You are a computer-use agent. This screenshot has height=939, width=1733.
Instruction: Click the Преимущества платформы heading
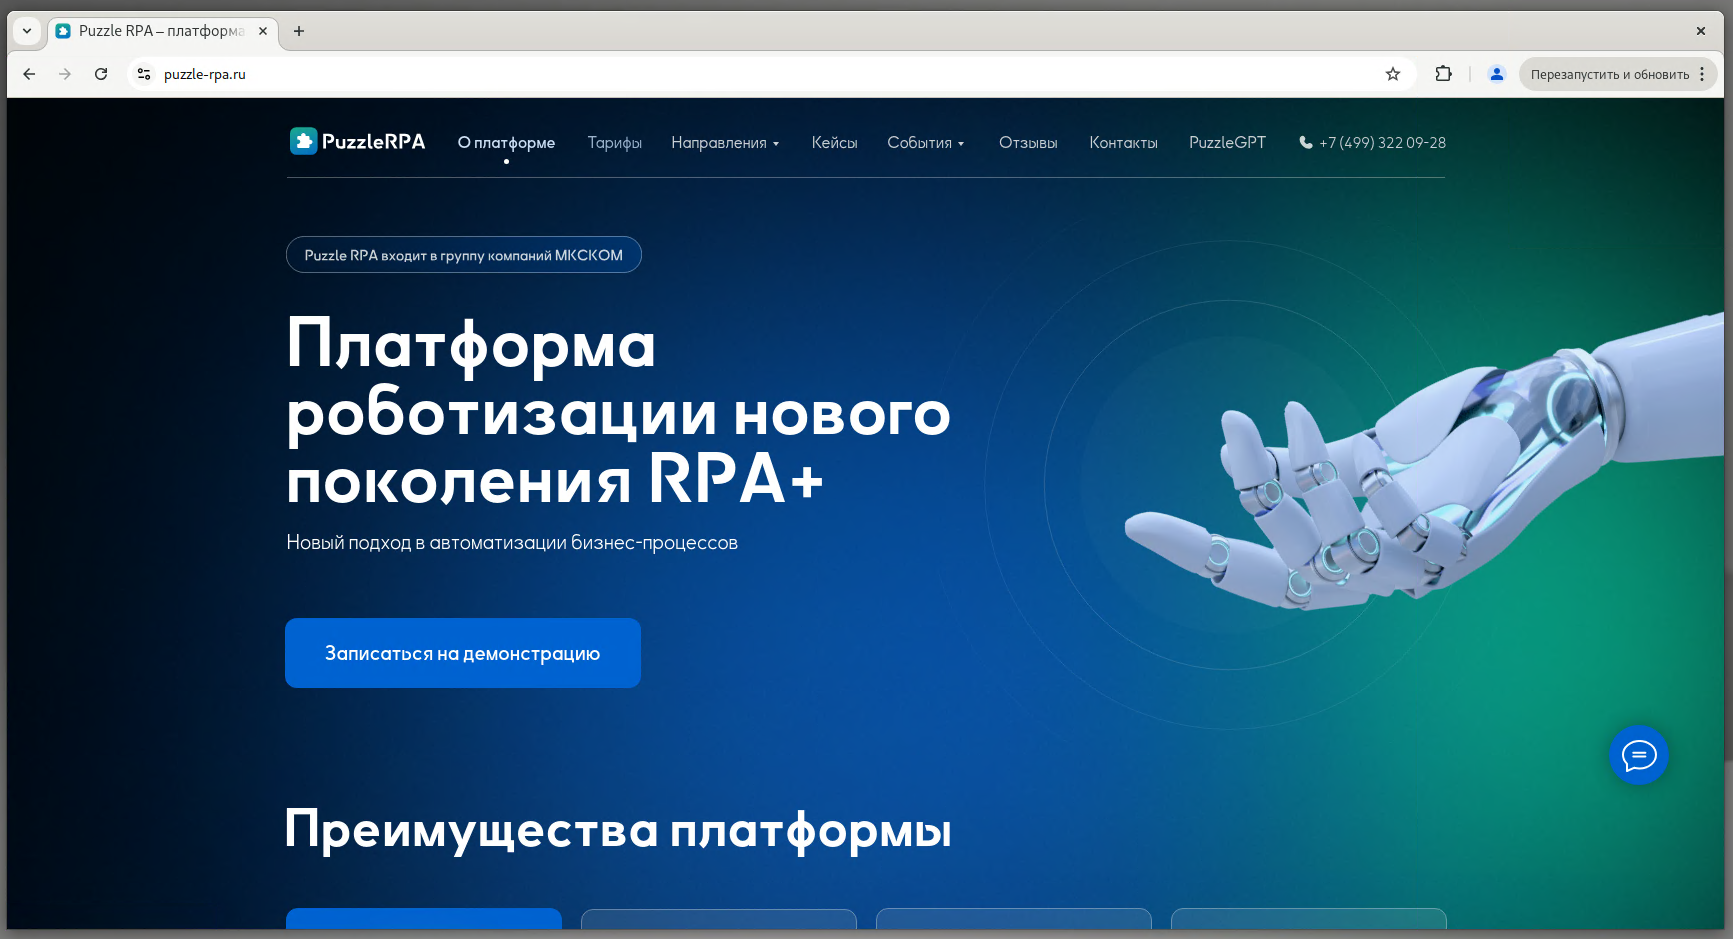point(618,830)
